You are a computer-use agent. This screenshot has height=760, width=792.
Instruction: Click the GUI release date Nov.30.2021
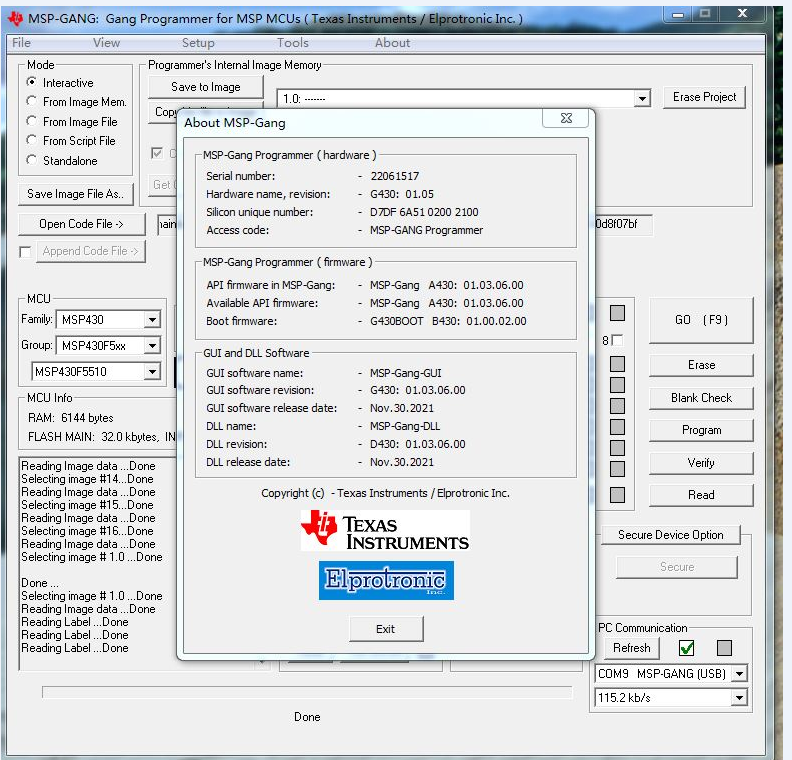pos(402,408)
